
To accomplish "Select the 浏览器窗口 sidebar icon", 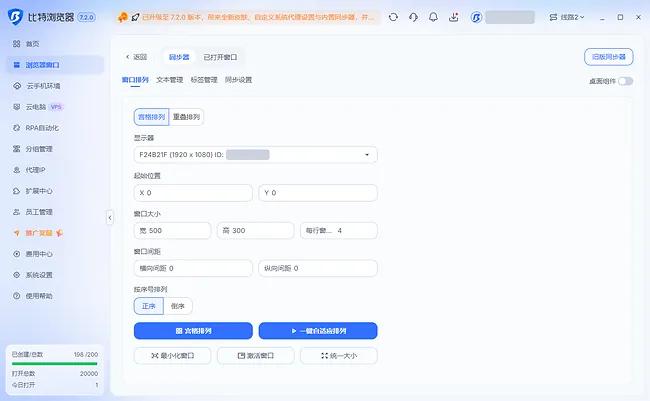I will click(17, 65).
